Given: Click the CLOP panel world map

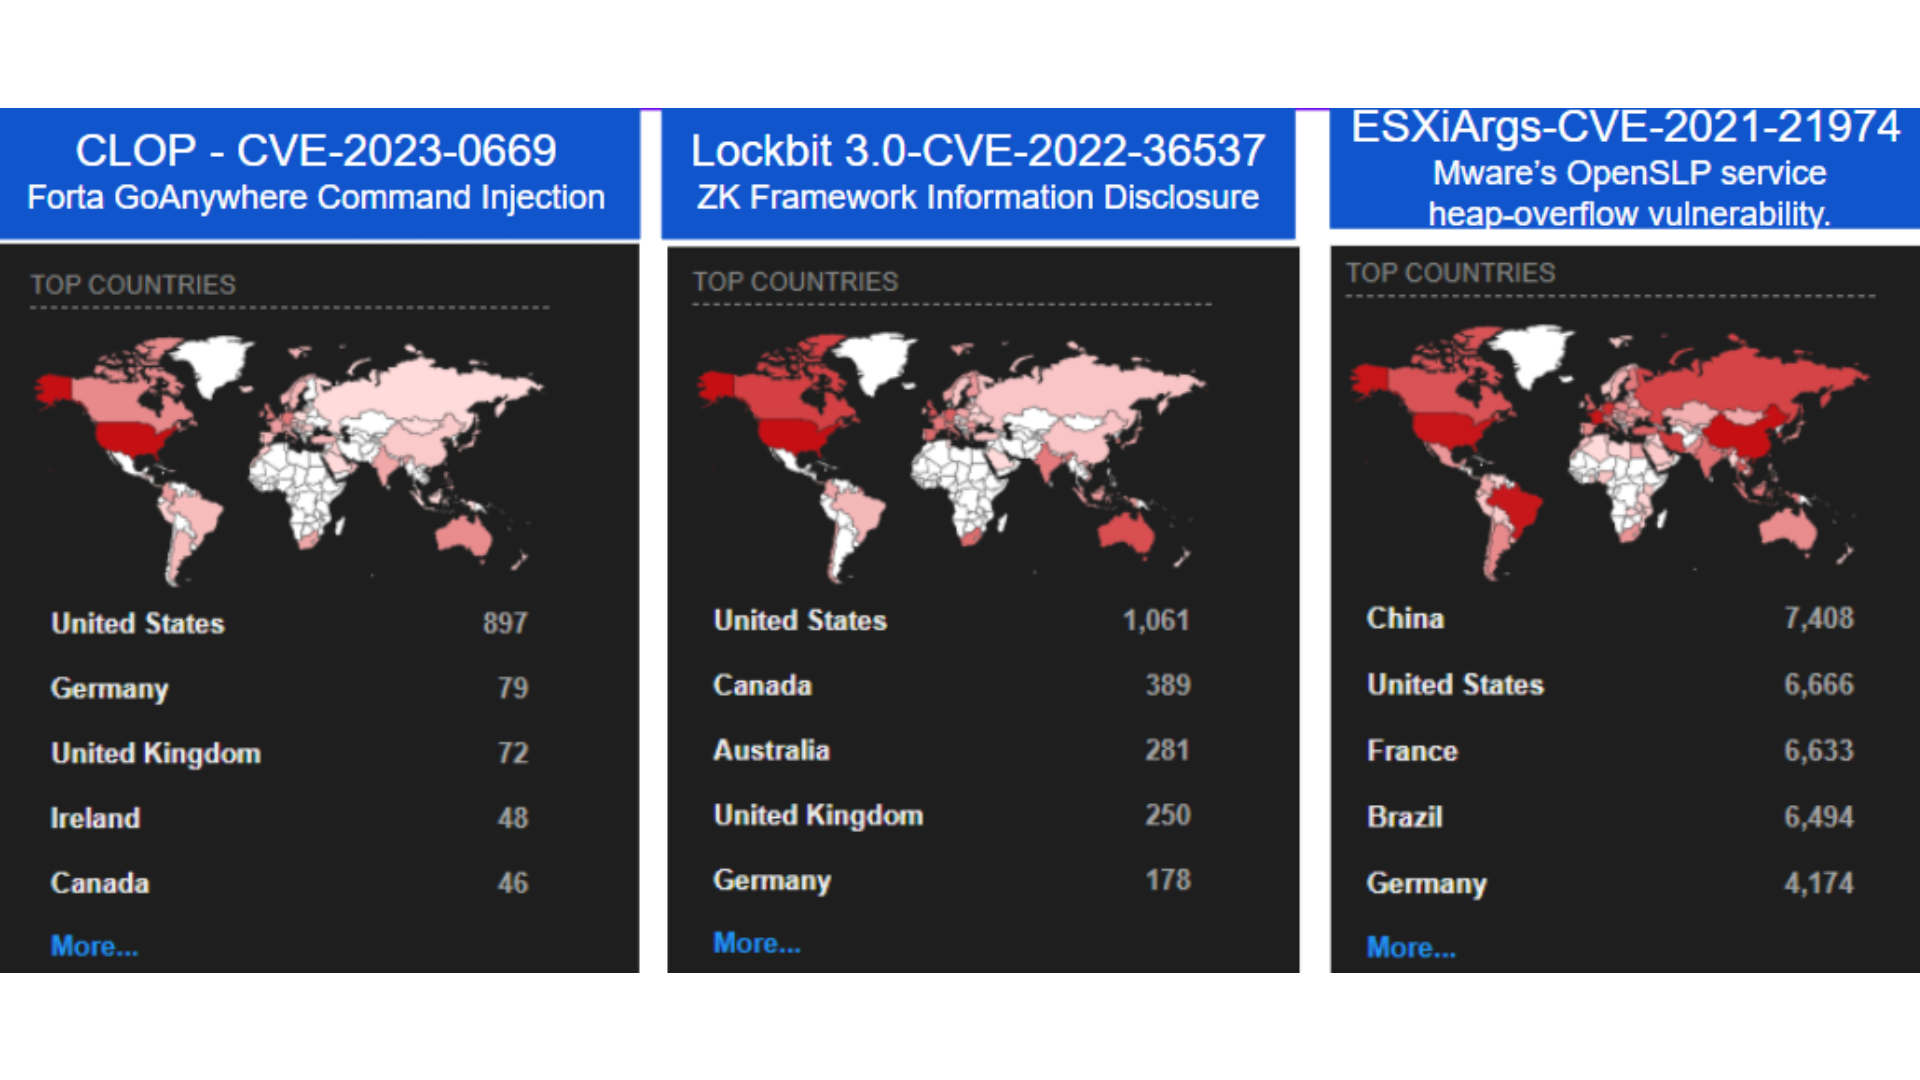Looking at the screenshot, I should pyautogui.click(x=289, y=460).
